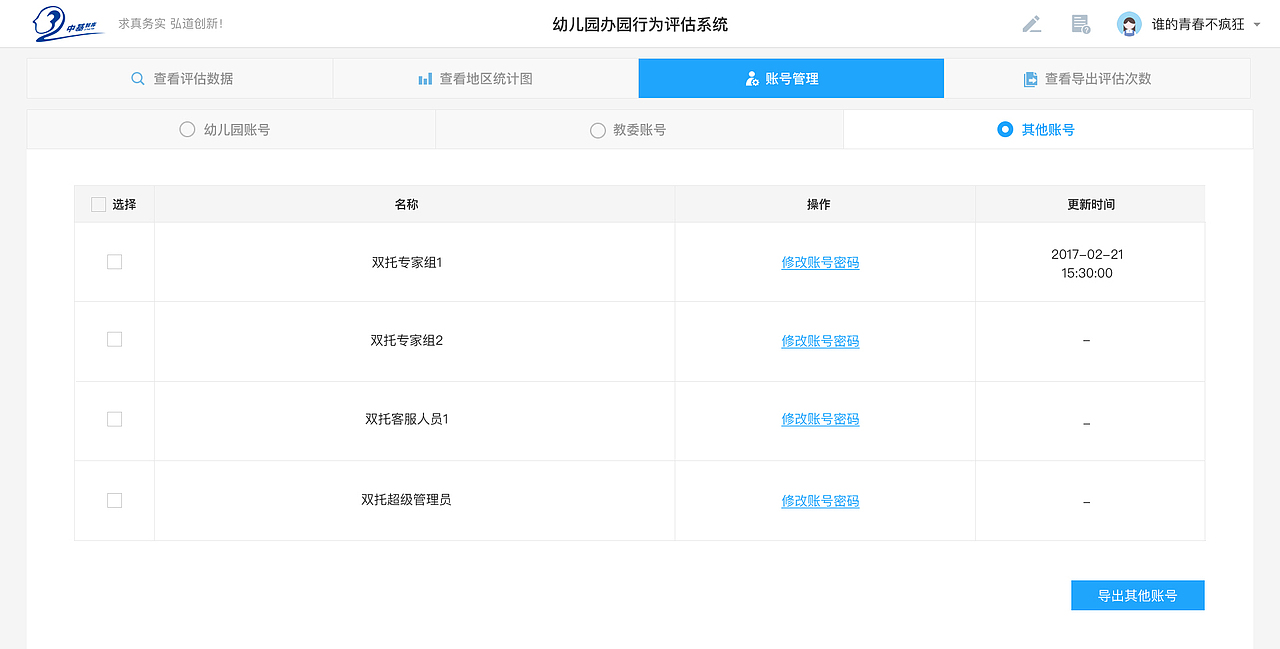Click the 导出其他账号 button

1137,594
